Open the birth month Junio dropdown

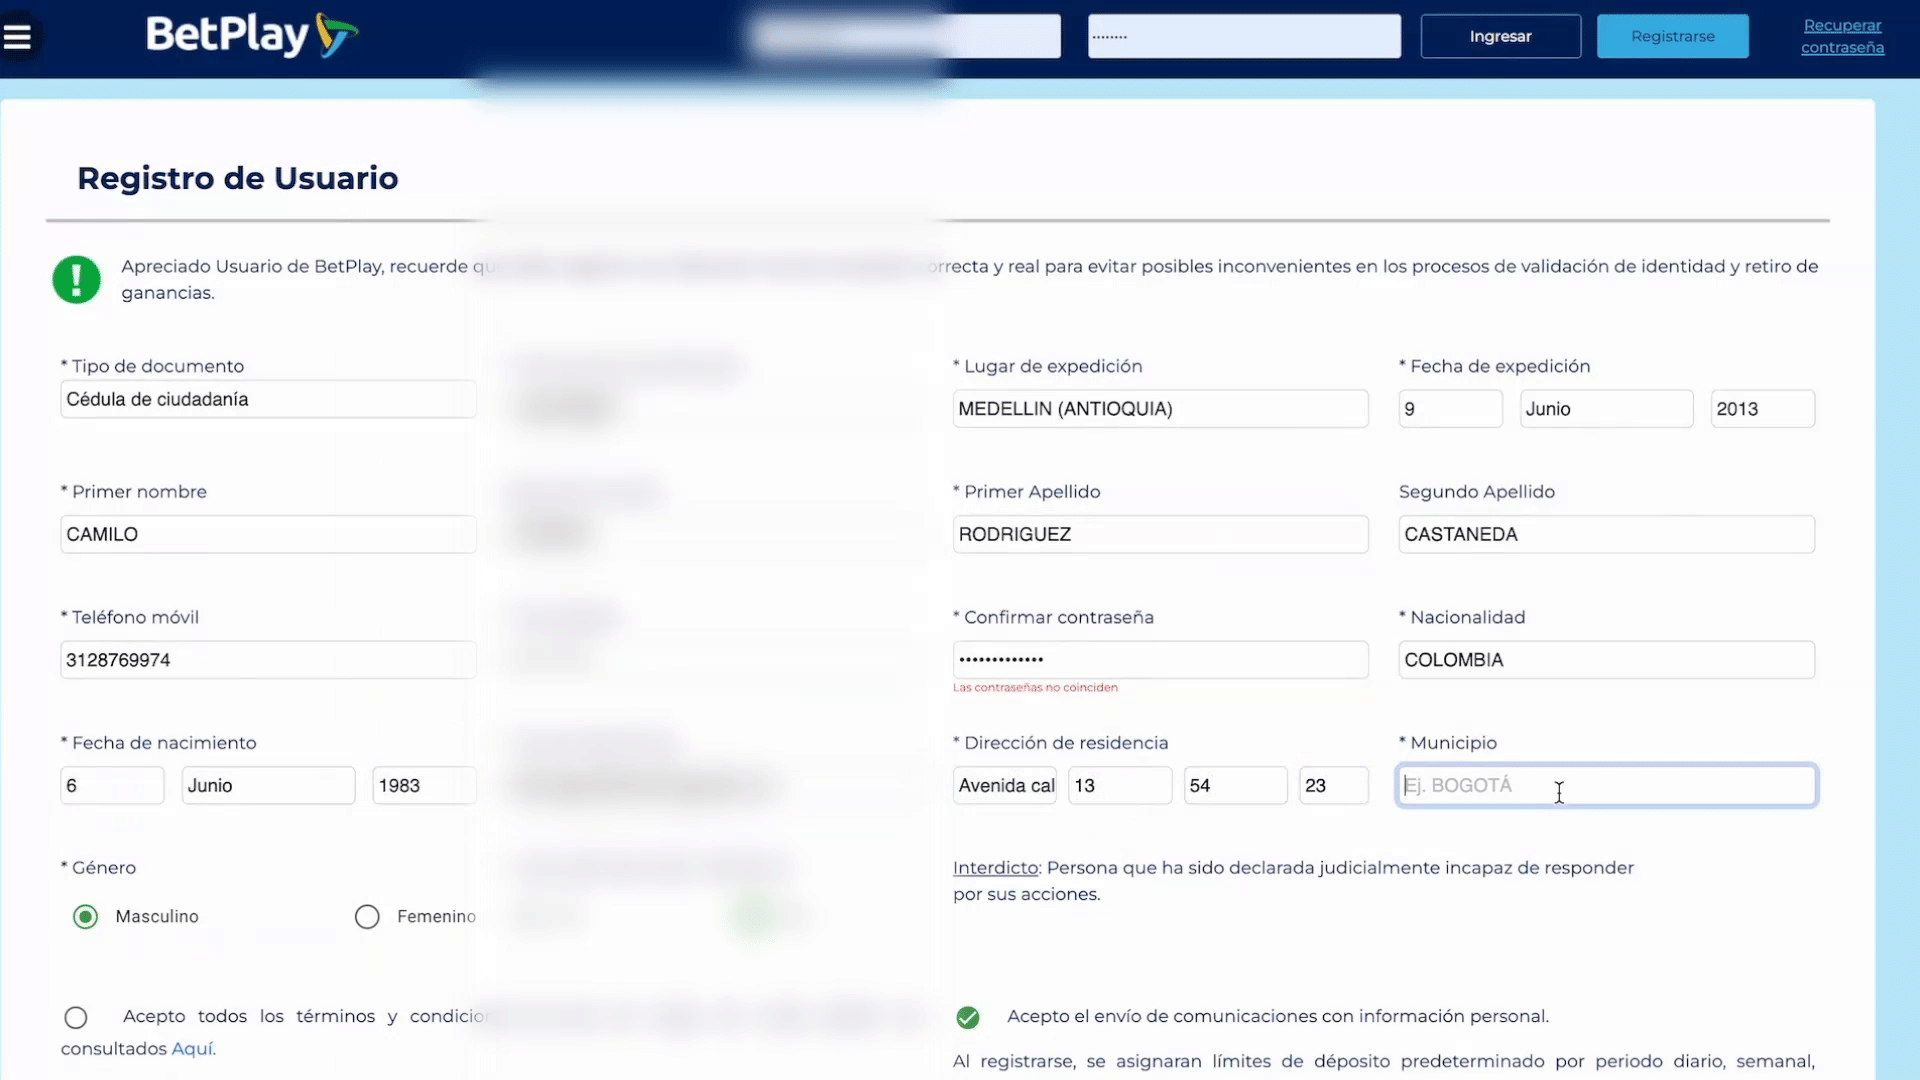click(x=268, y=786)
